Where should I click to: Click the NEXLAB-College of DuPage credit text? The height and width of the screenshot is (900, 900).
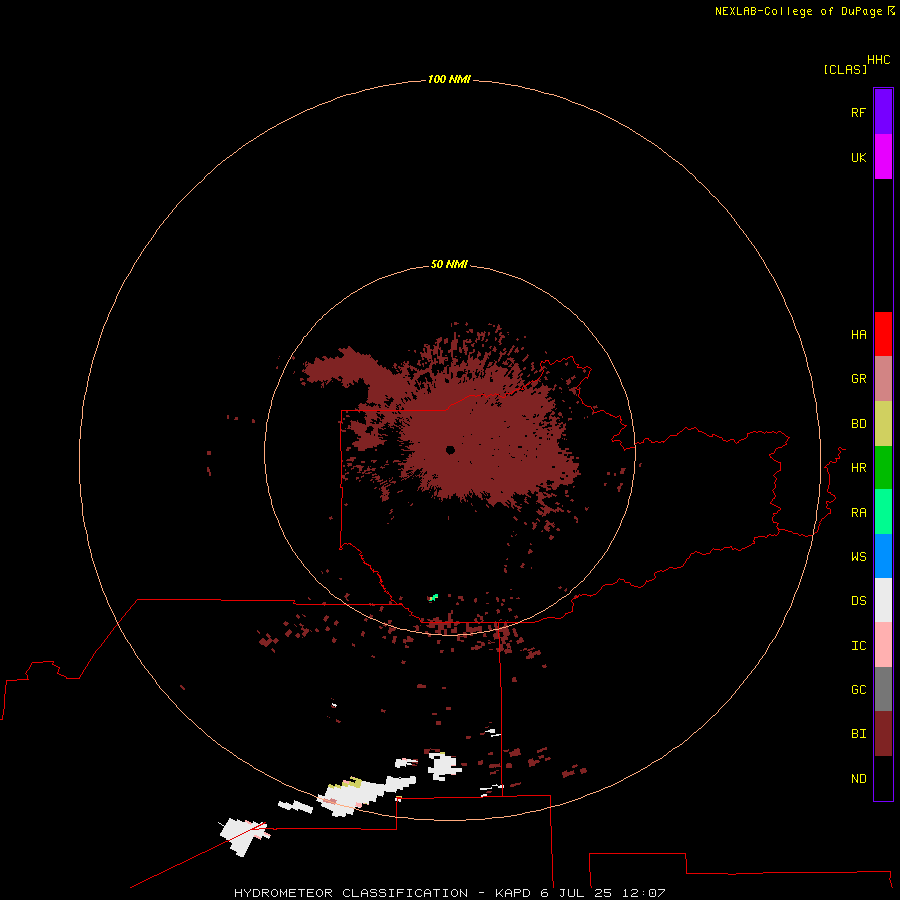(799, 11)
